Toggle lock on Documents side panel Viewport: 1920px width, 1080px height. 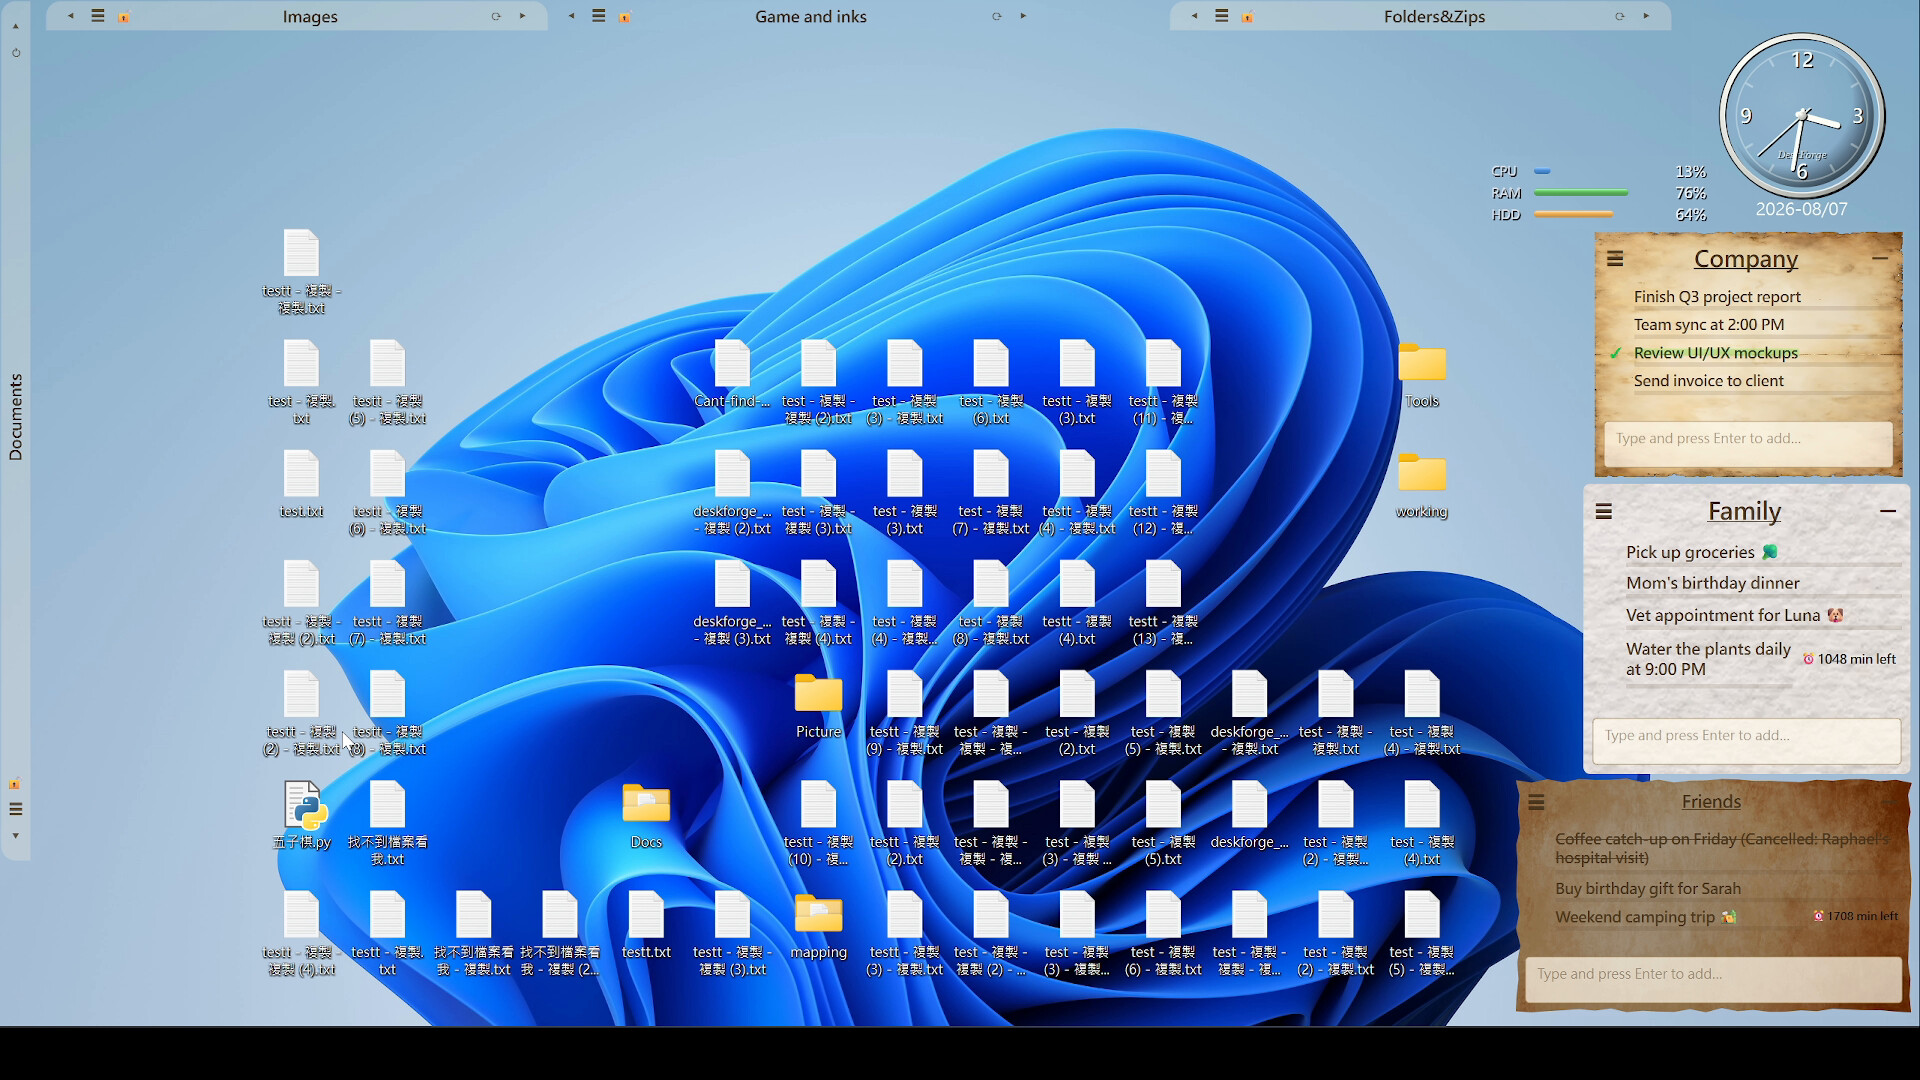[15, 784]
